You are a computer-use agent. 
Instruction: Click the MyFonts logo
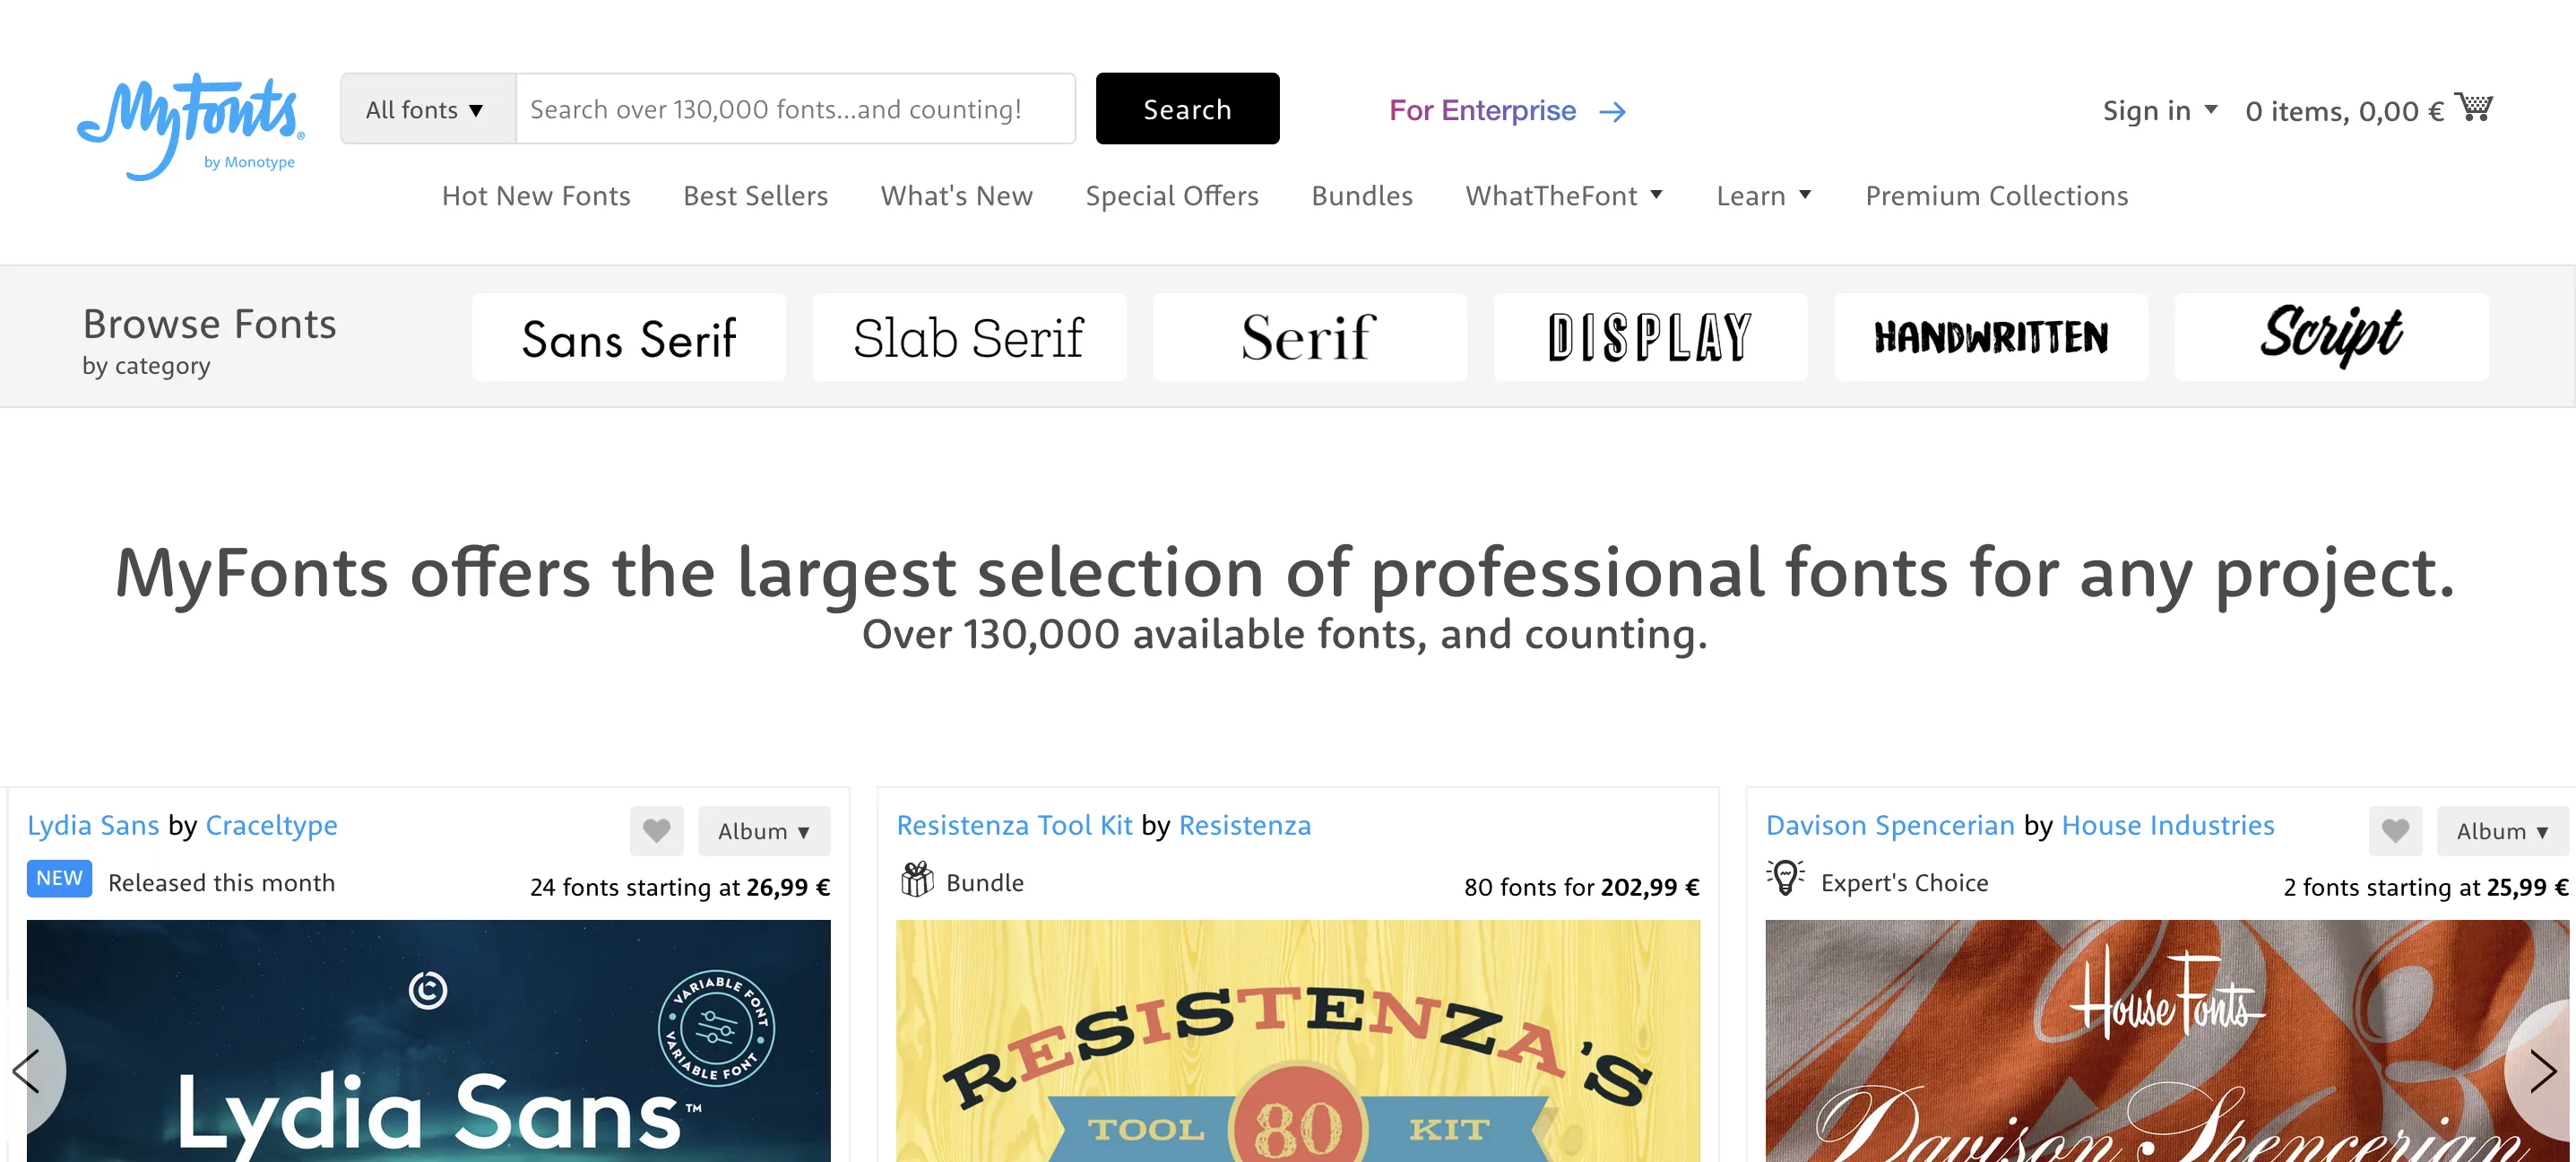[x=190, y=124]
